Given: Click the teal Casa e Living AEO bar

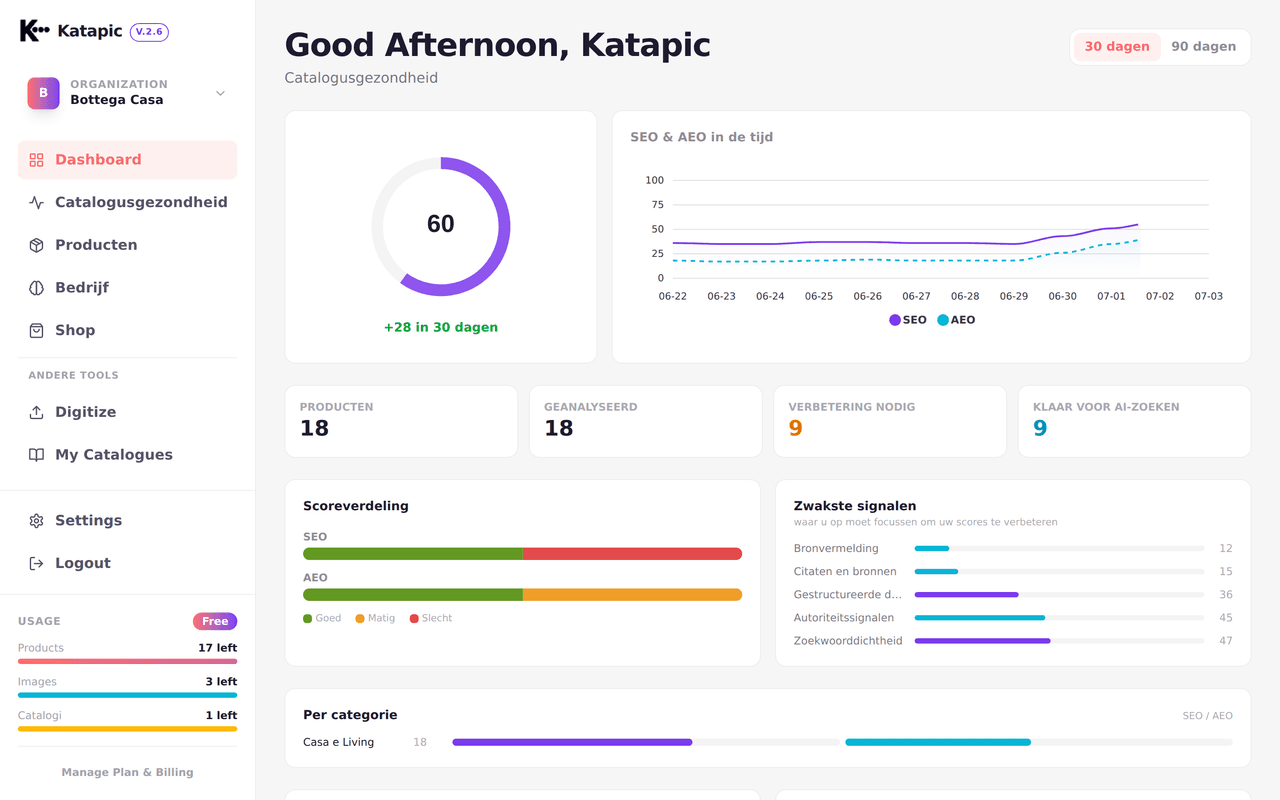Looking at the screenshot, I should pos(938,742).
